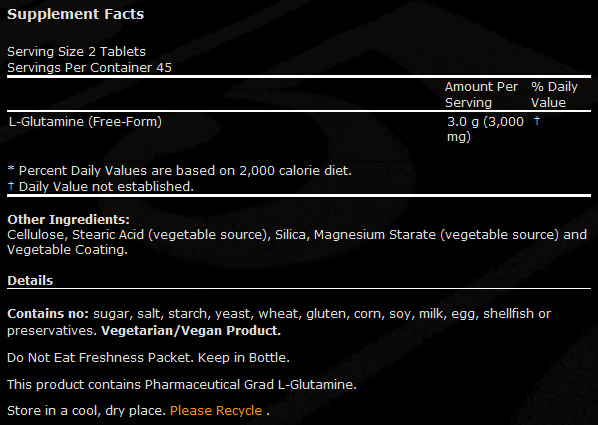Click the Store in a cool, dry place text
The height and width of the screenshot is (425, 598).
tap(86, 411)
